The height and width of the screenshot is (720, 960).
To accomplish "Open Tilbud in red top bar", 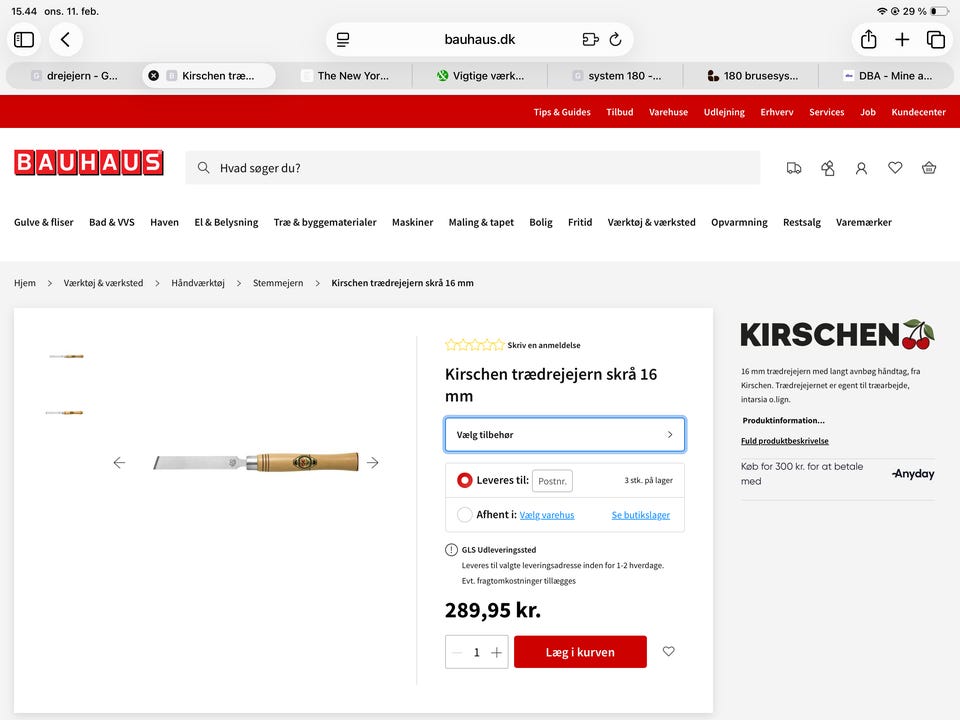I will 620,112.
